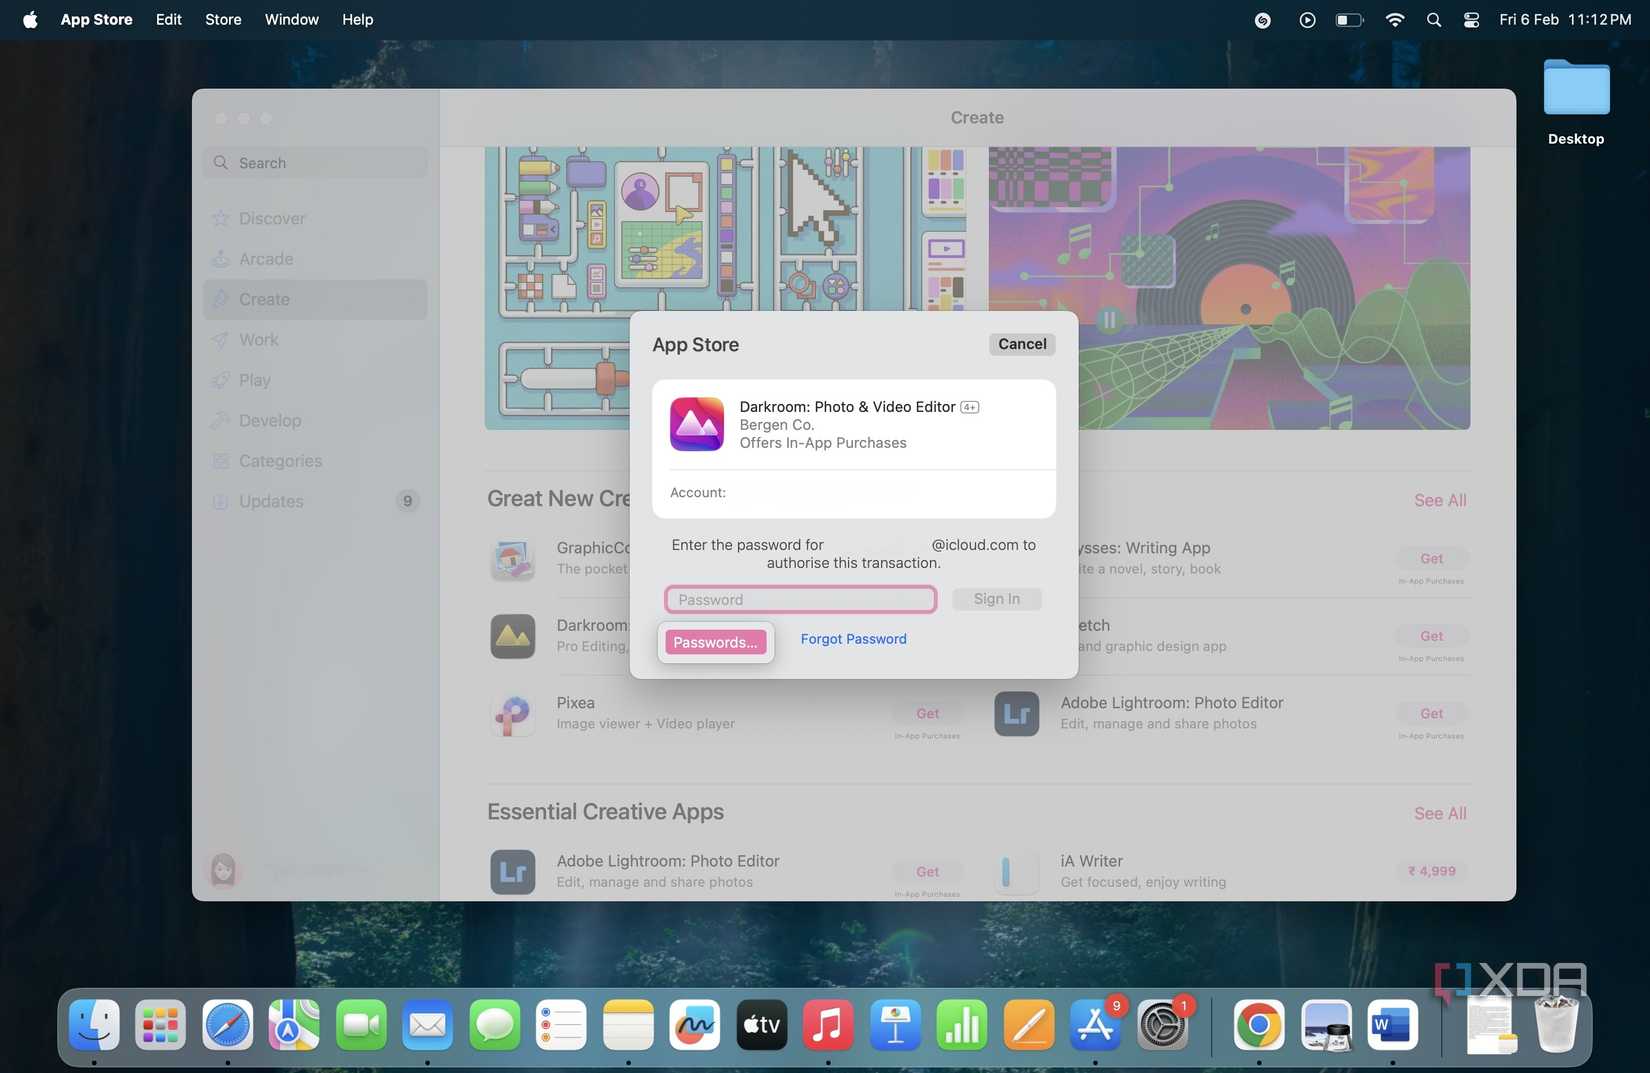The width and height of the screenshot is (1650, 1073).
Task: Open Freeform from the Dock
Action: (x=695, y=1024)
